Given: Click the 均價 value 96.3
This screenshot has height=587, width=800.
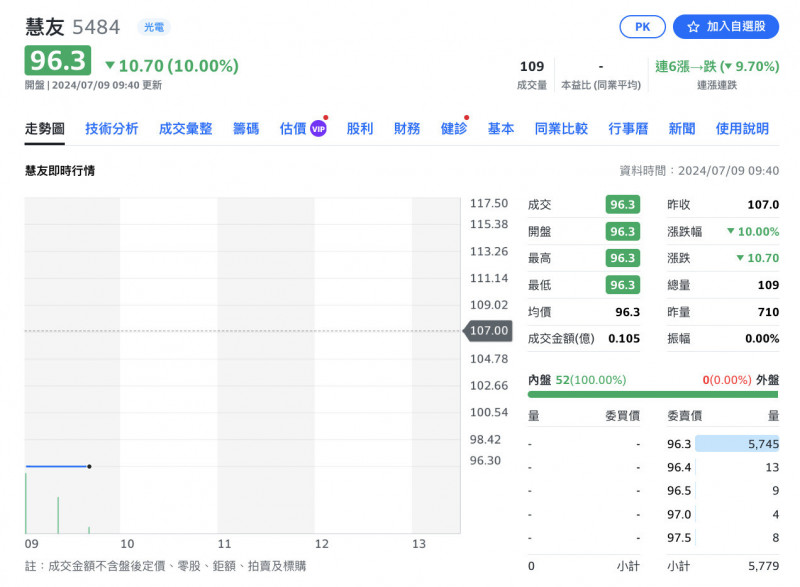Looking at the screenshot, I should pos(627,312).
